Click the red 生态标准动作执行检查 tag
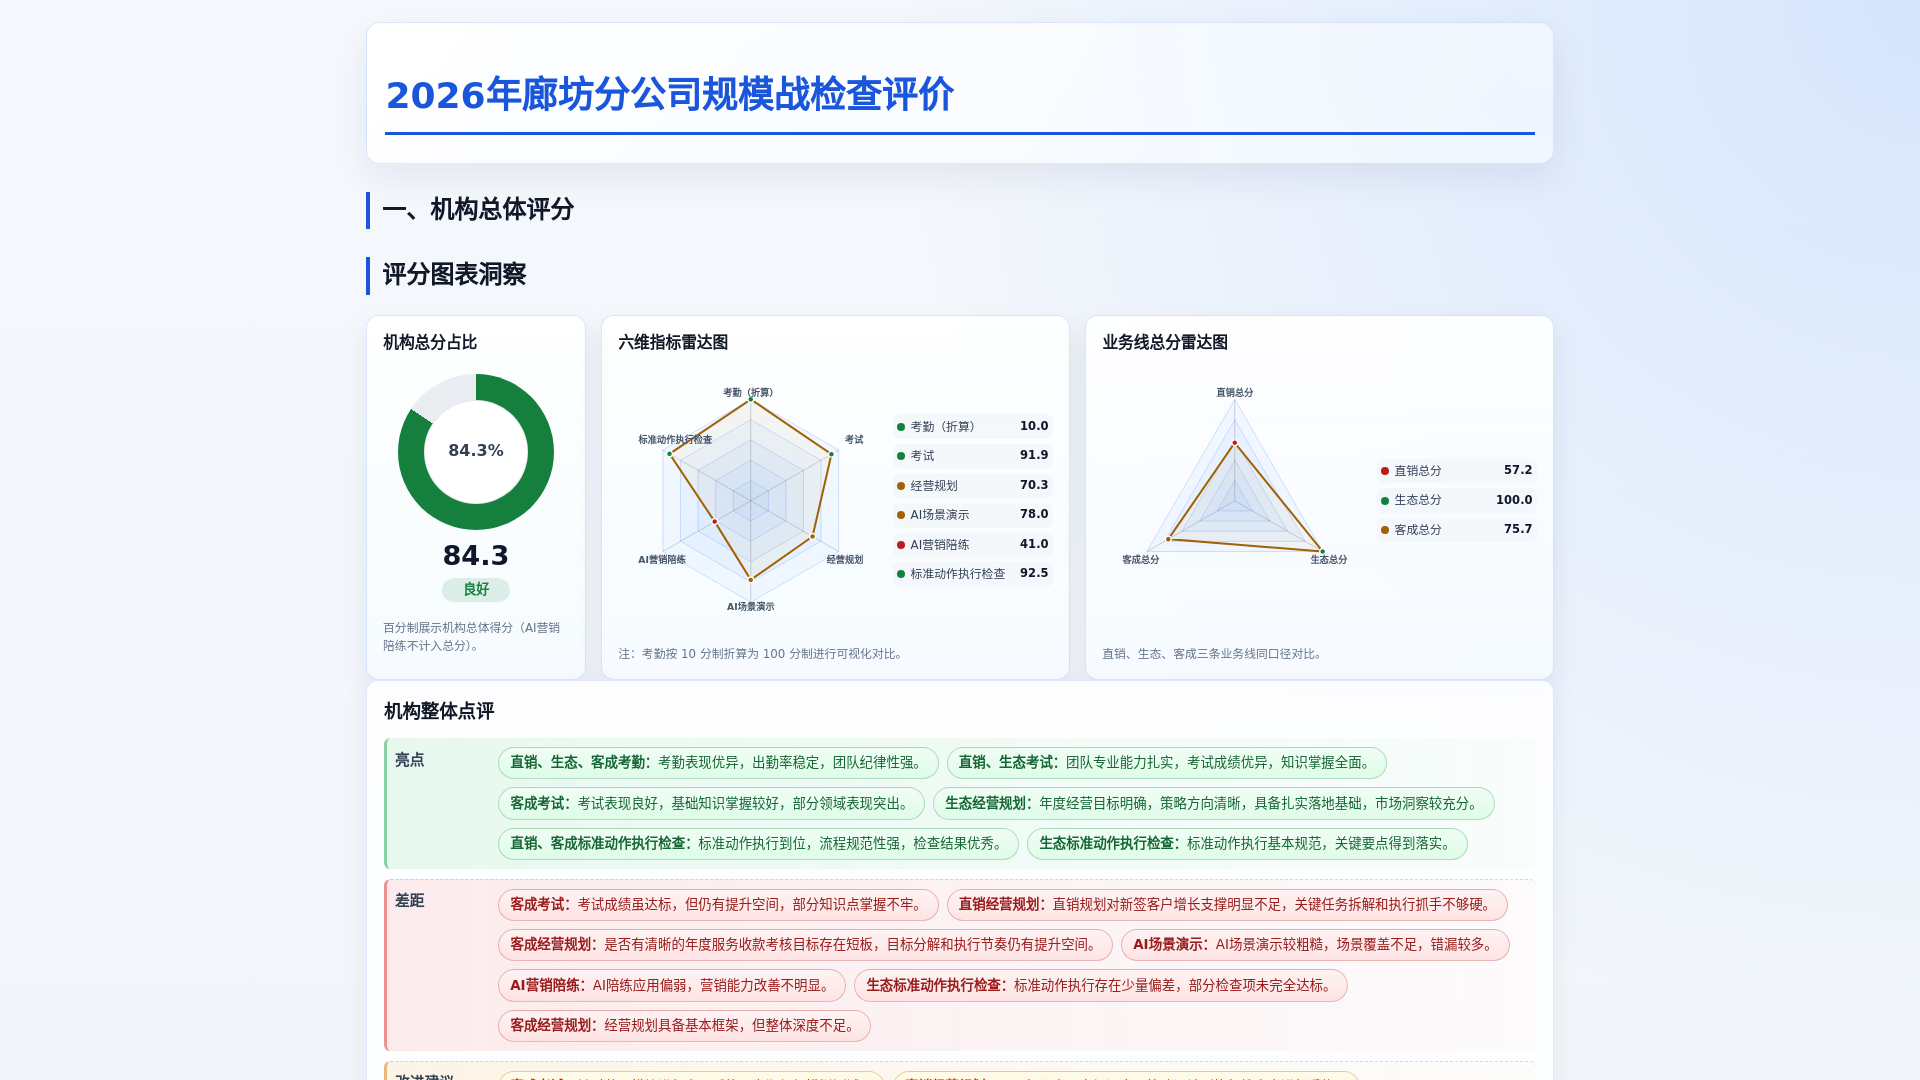The height and width of the screenshot is (1080, 1920). [1101, 986]
